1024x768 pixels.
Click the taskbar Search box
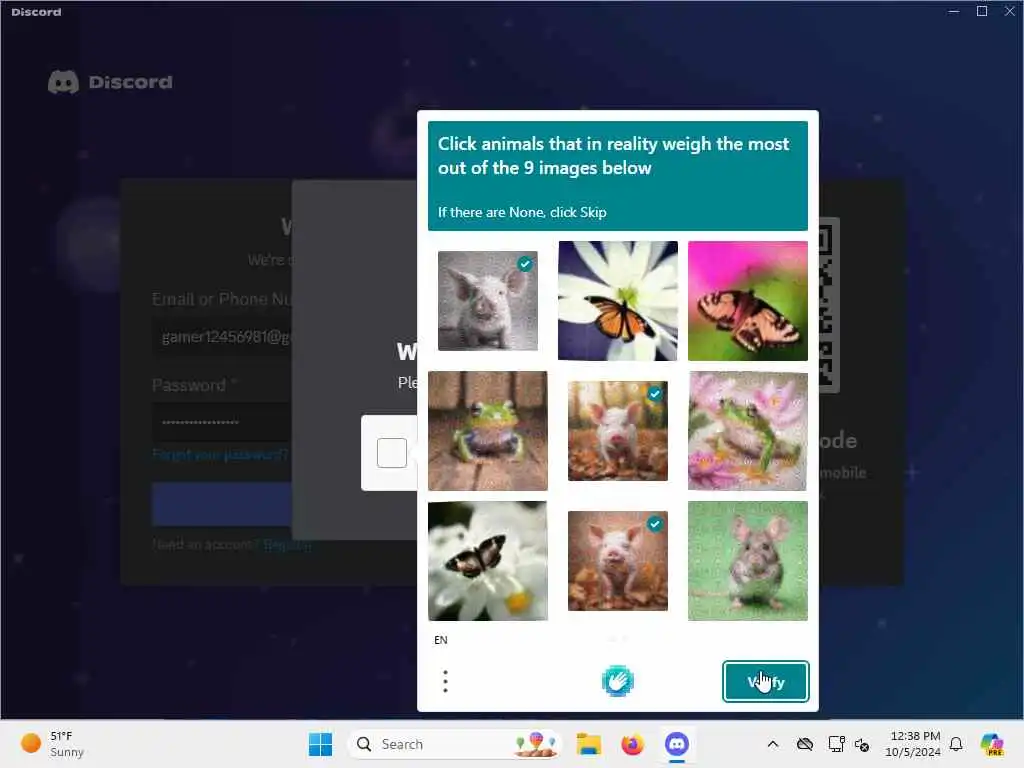coord(455,744)
